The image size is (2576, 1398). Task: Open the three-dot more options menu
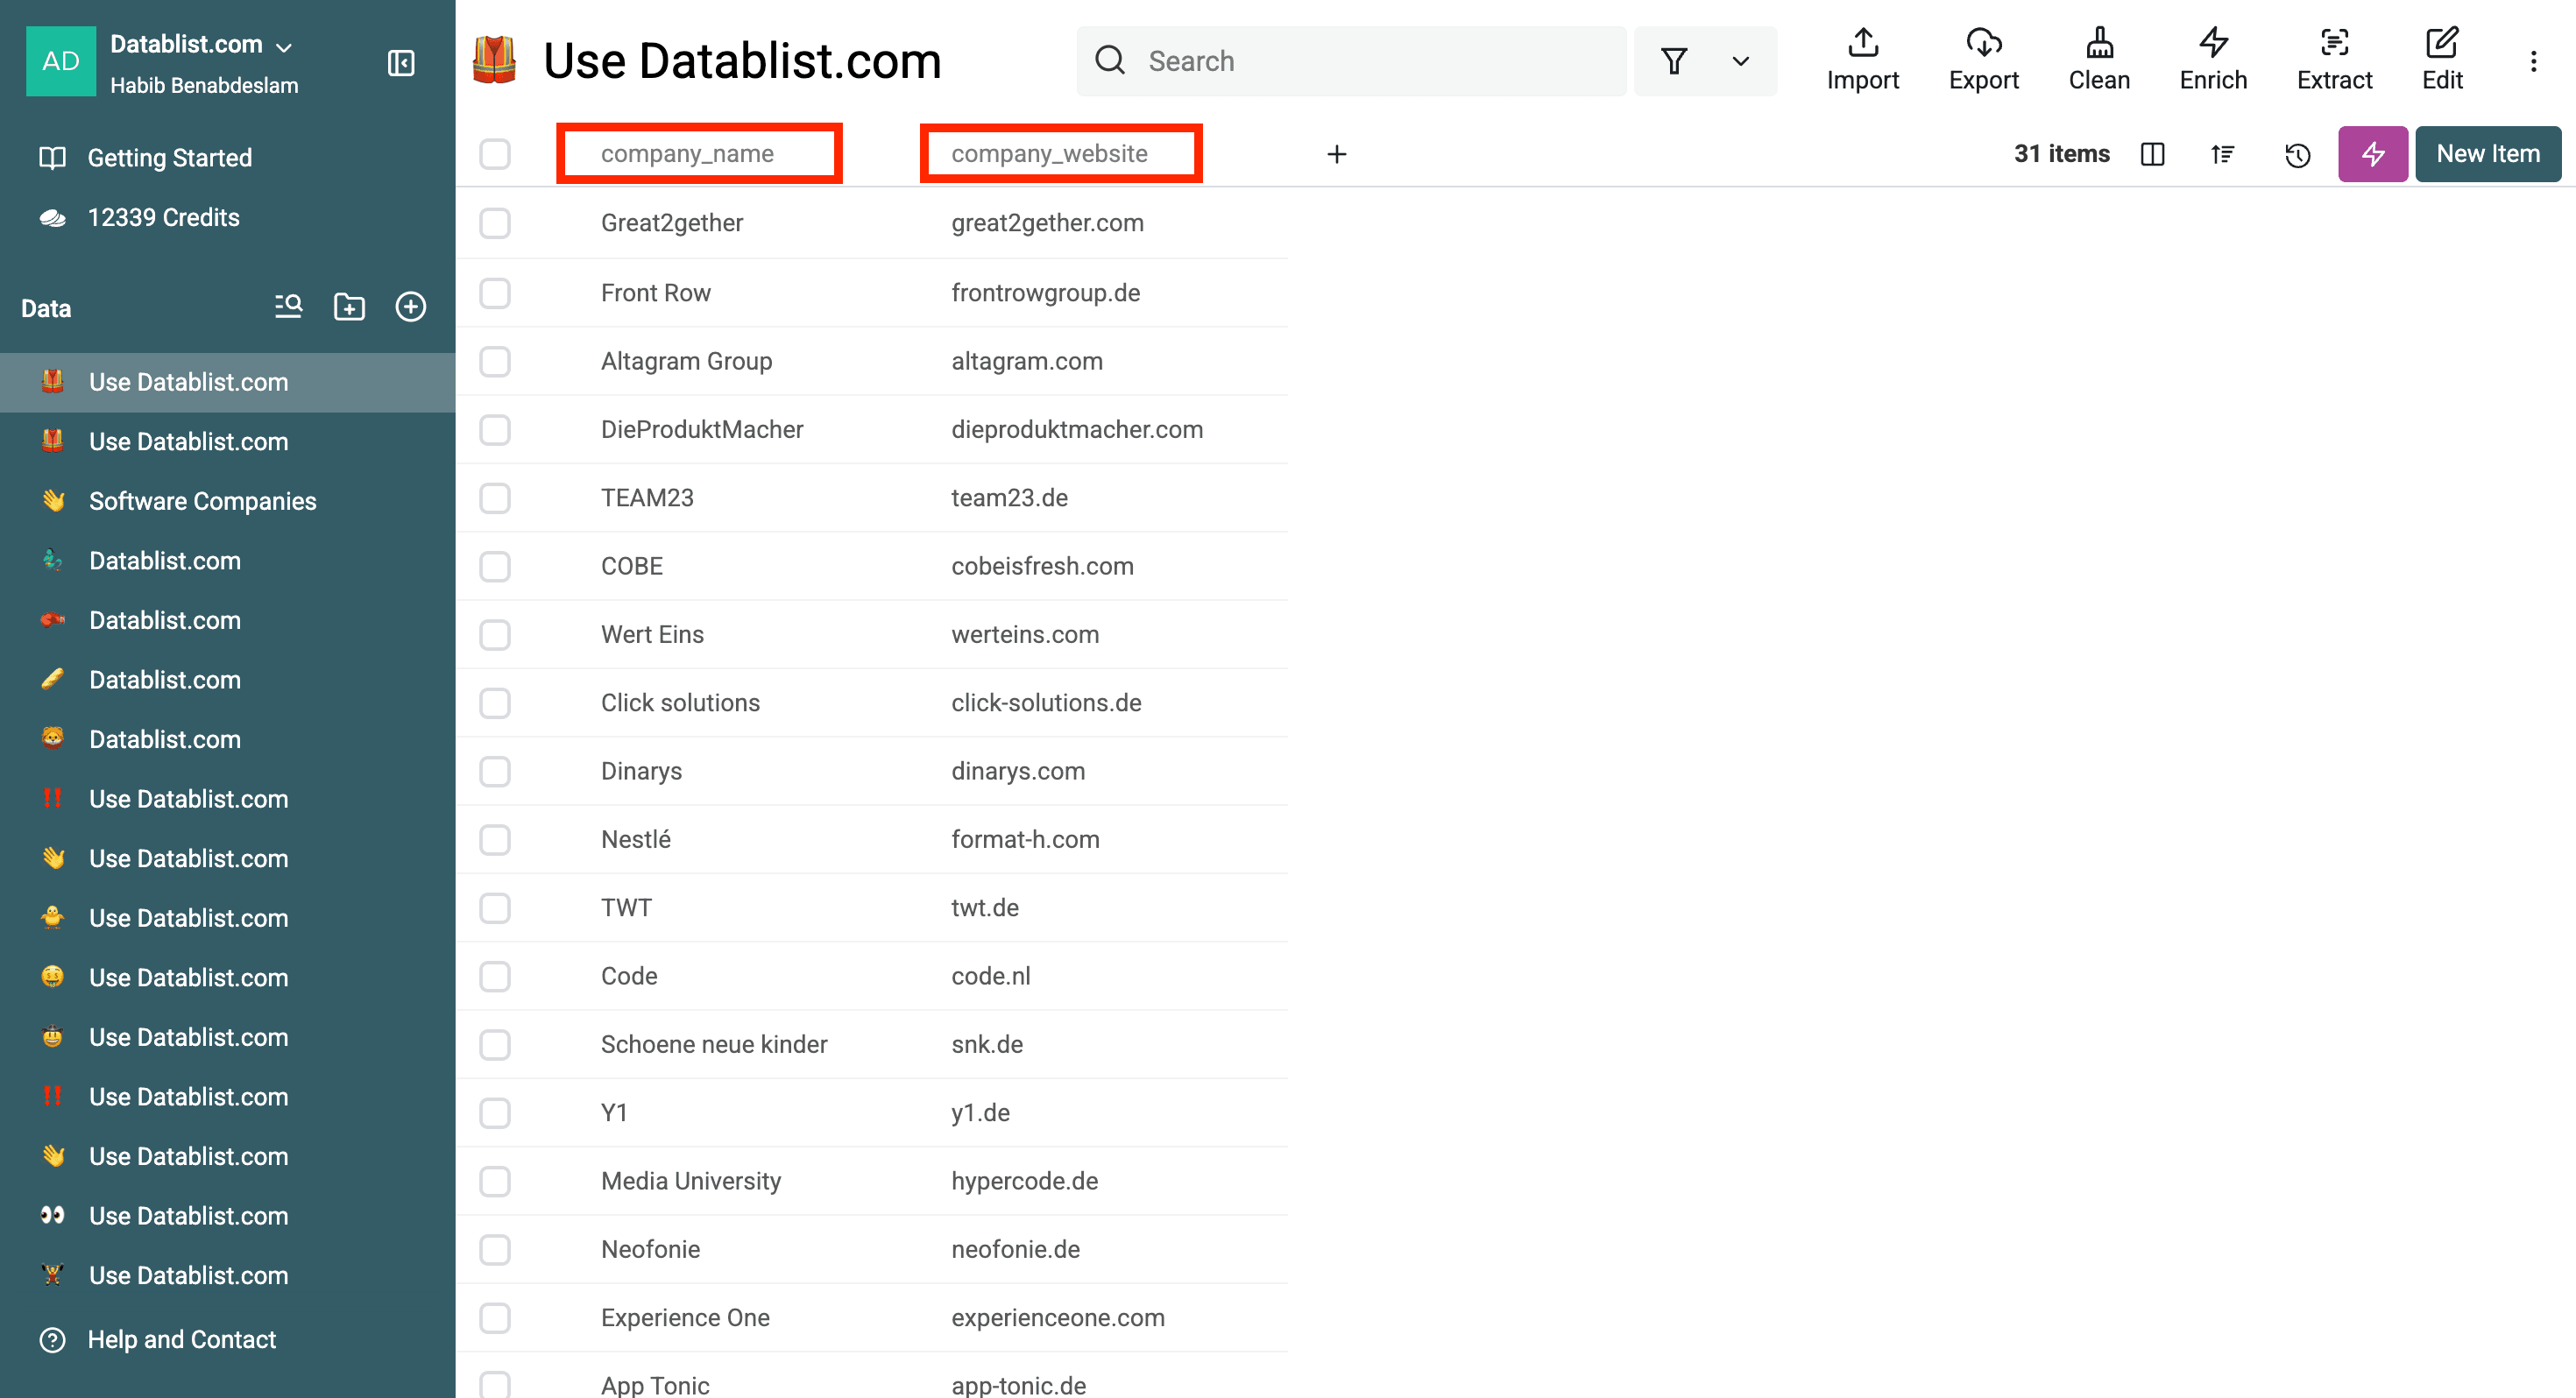click(x=2533, y=61)
